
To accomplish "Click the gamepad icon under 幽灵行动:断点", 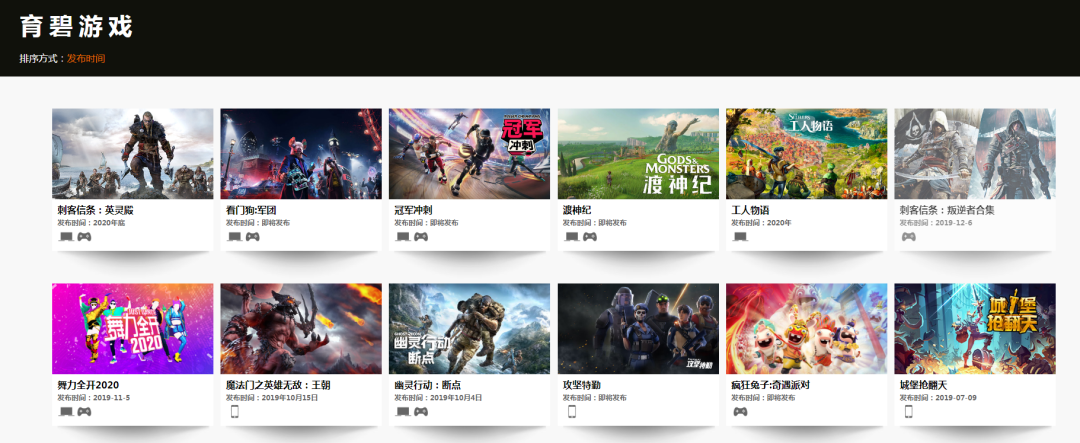I will click(421, 412).
